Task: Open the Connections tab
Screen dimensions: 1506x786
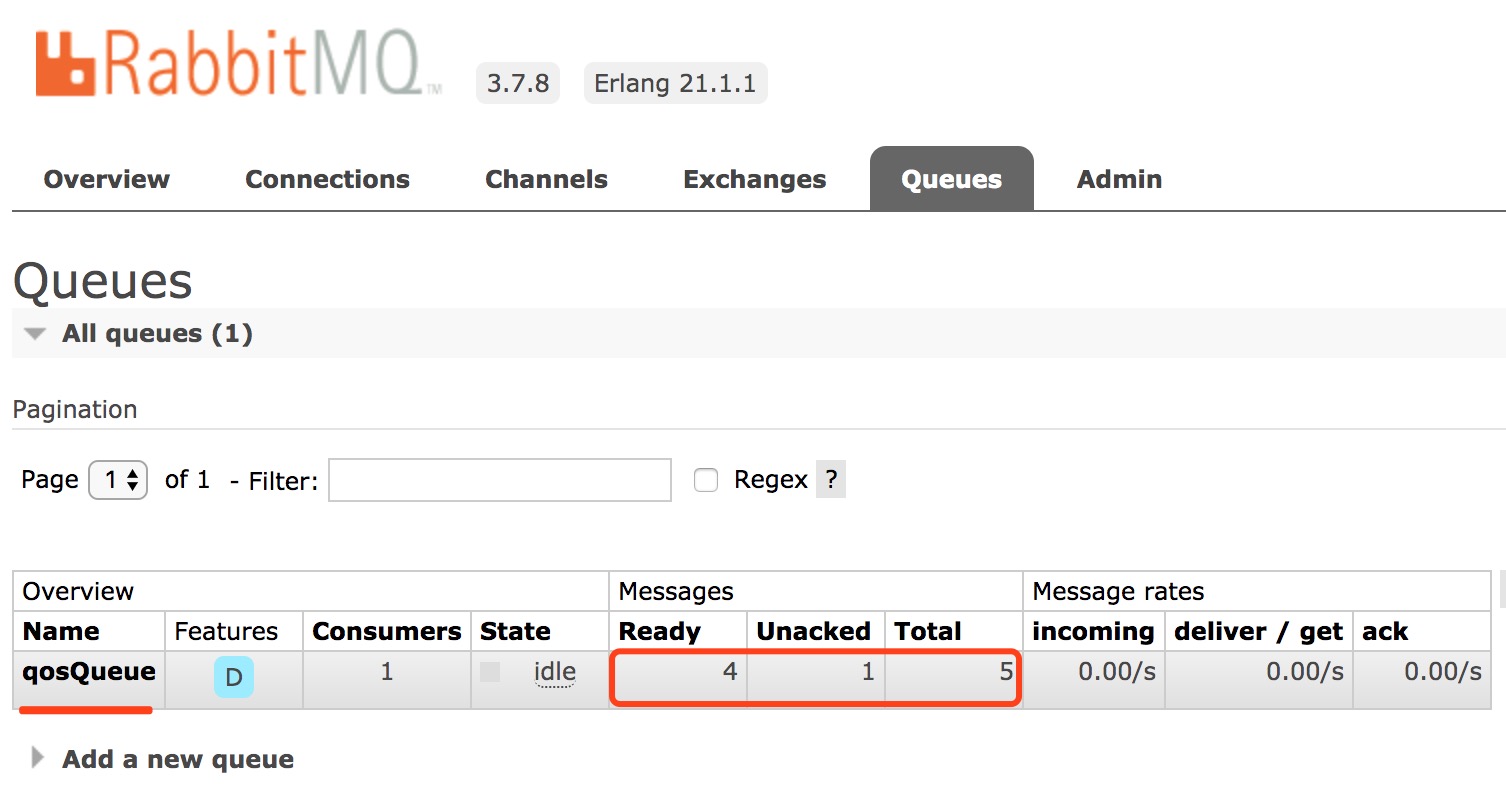Action: pyautogui.click(x=327, y=180)
